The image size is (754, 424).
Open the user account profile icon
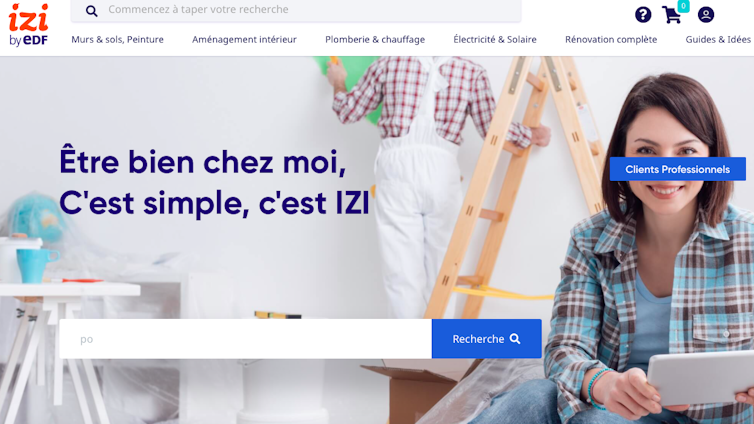(x=705, y=15)
